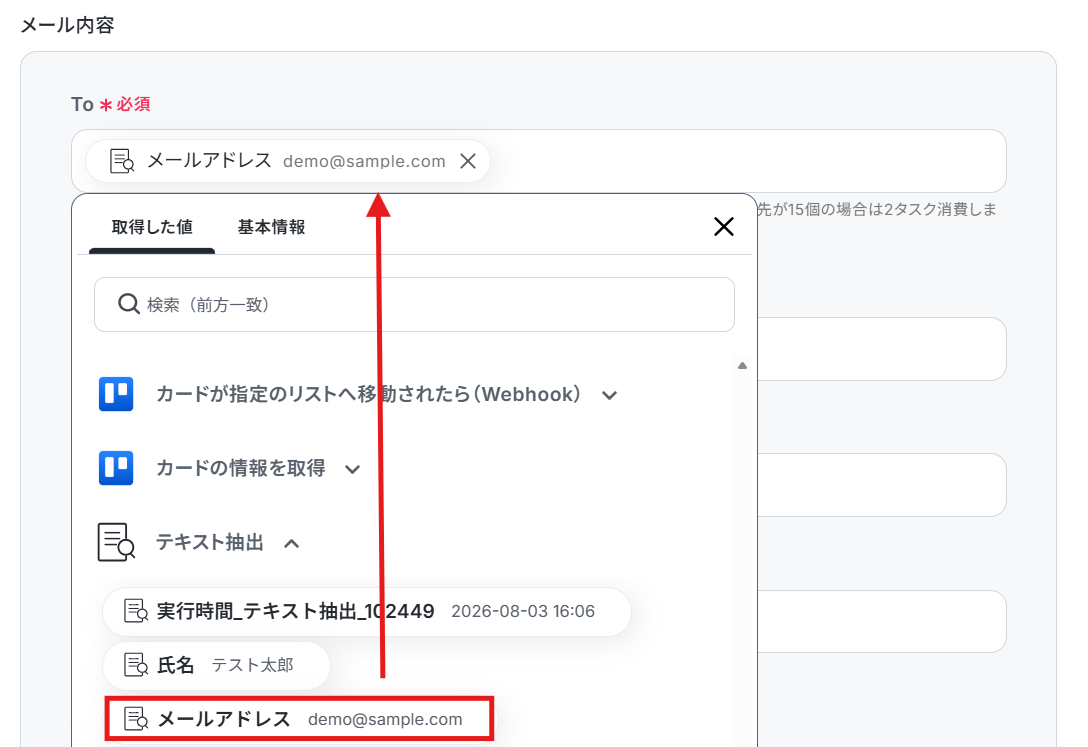Click the magnifier icon in search box
The width and height of the screenshot is (1088, 747).
point(128,304)
